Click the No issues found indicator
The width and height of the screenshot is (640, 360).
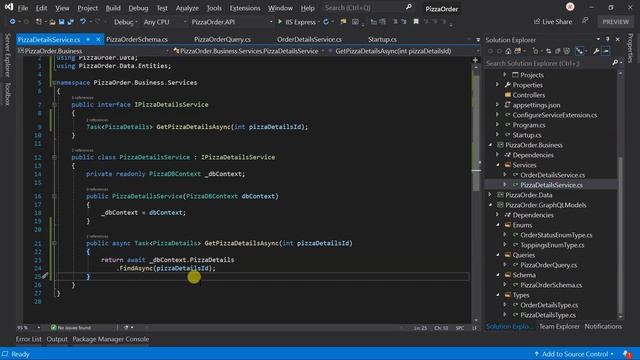coord(71,328)
